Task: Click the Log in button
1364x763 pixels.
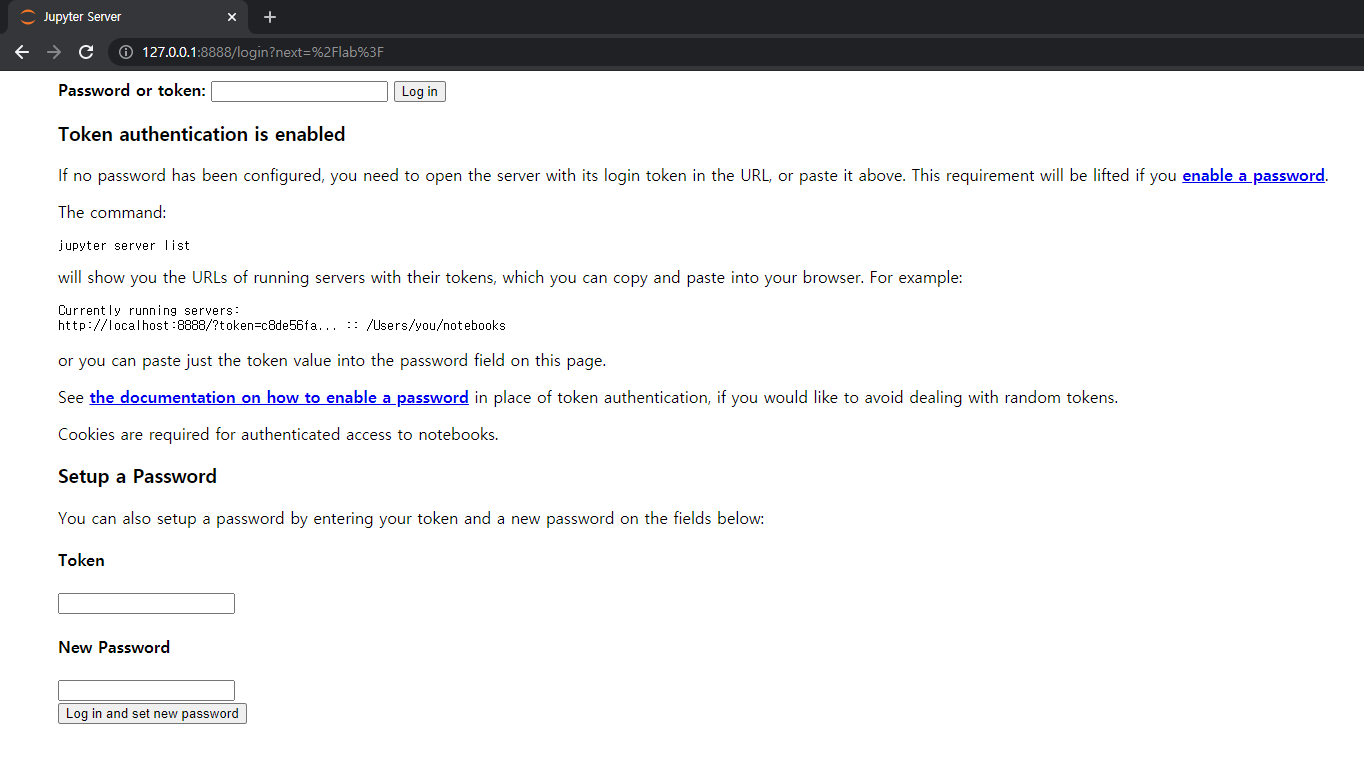Action: tap(420, 91)
